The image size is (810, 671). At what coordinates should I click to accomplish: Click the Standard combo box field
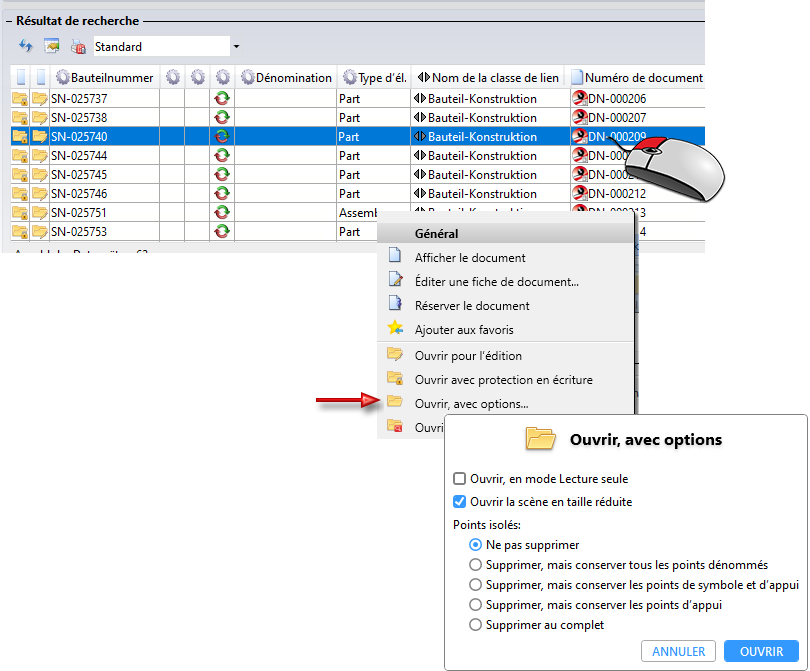(x=161, y=46)
